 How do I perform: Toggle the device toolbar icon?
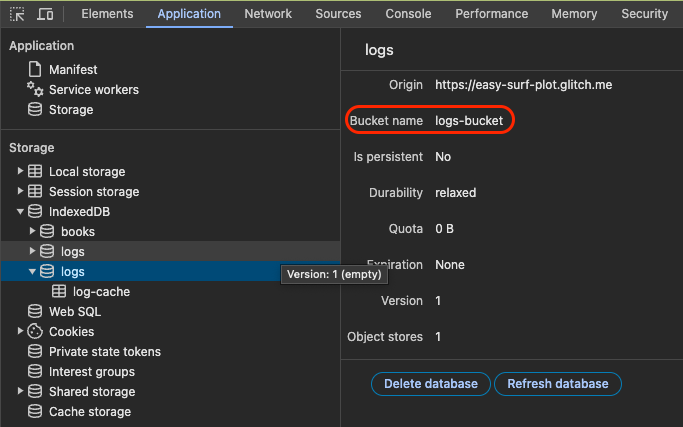click(x=45, y=14)
